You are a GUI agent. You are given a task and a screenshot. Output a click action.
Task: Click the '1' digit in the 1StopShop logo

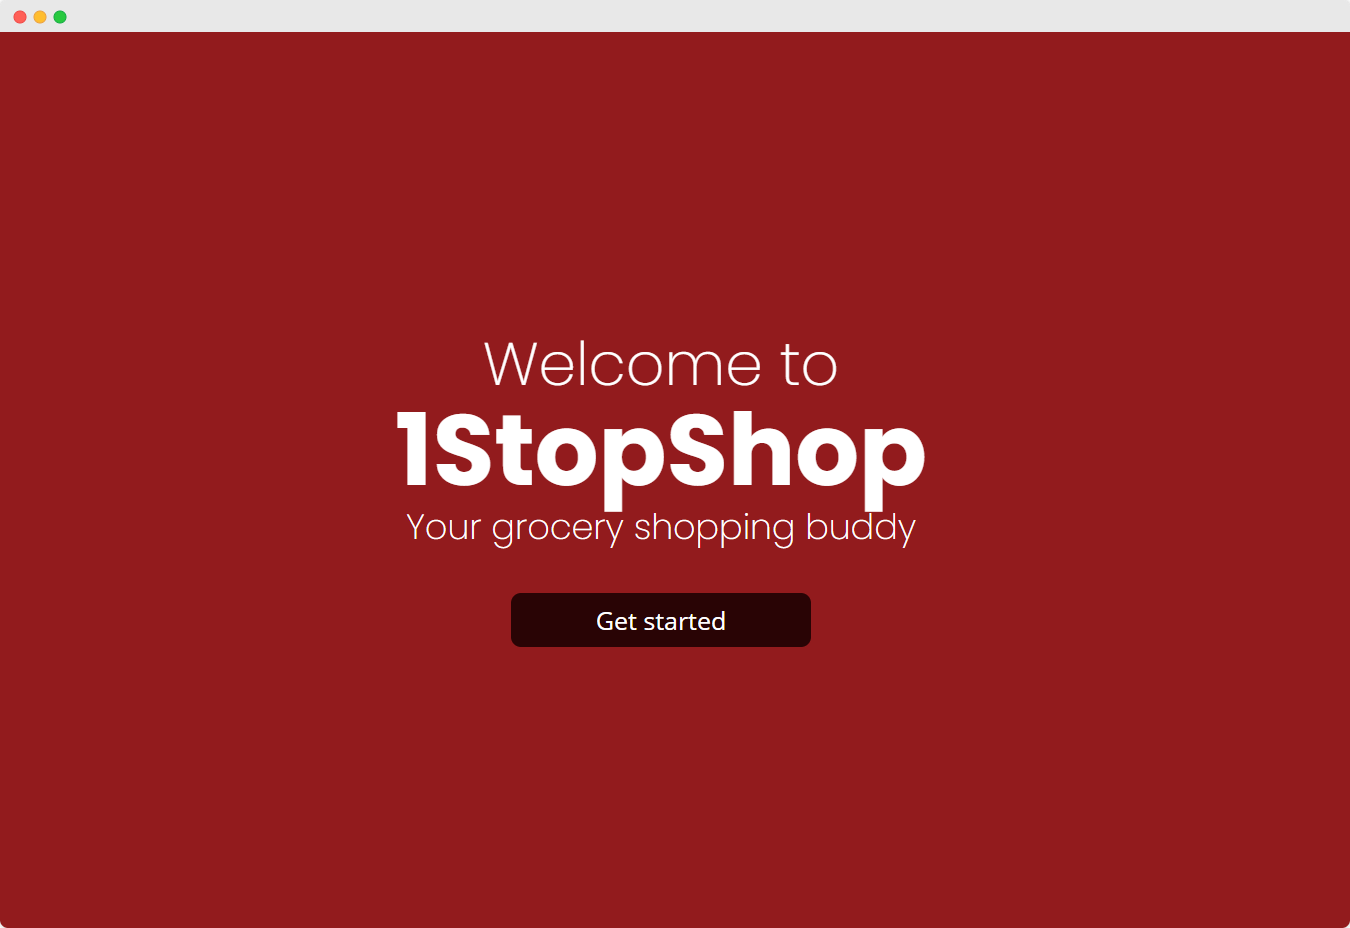414,449
